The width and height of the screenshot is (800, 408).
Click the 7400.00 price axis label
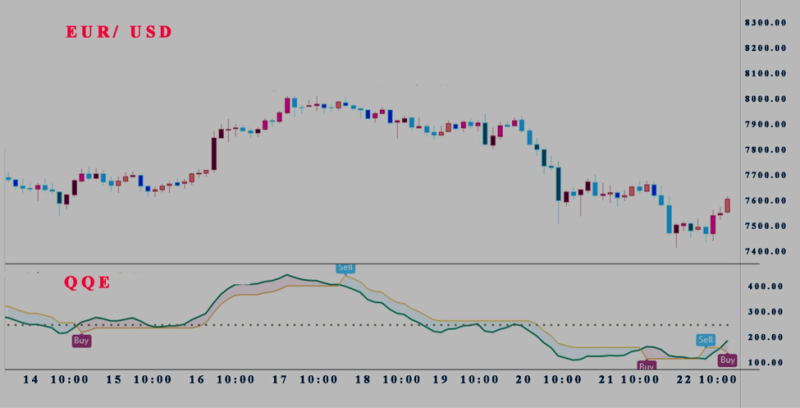pos(765,251)
